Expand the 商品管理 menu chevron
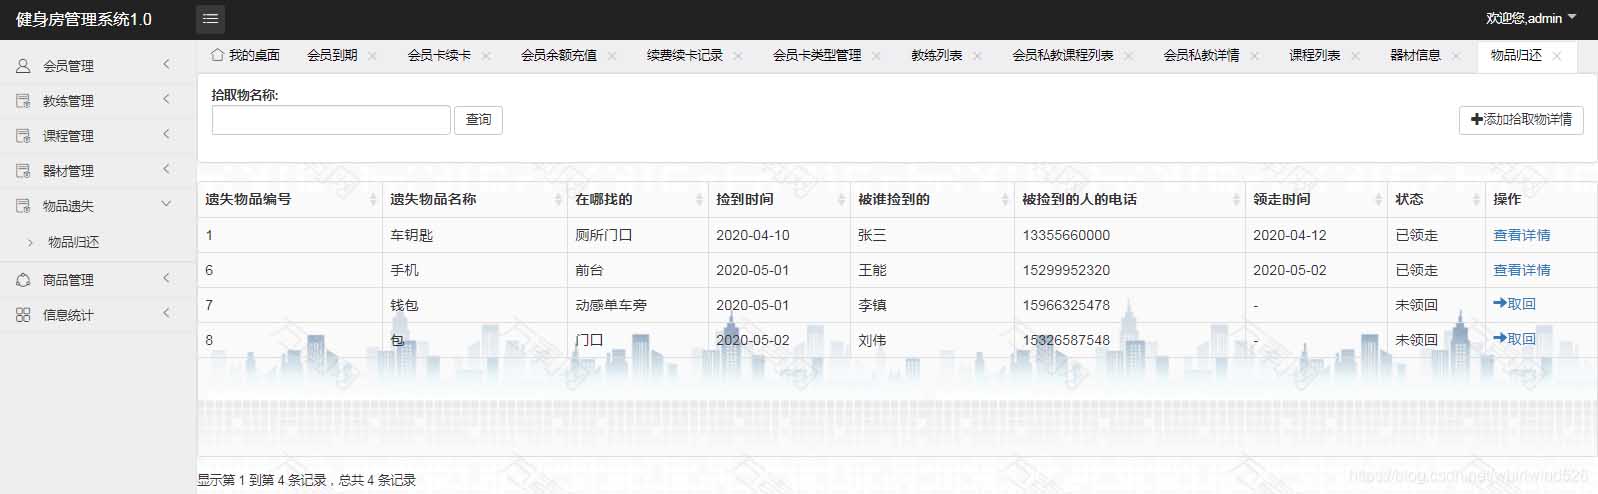The height and width of the screenshot is (494, 1598). pyautogui.click(x=166, y=279)
